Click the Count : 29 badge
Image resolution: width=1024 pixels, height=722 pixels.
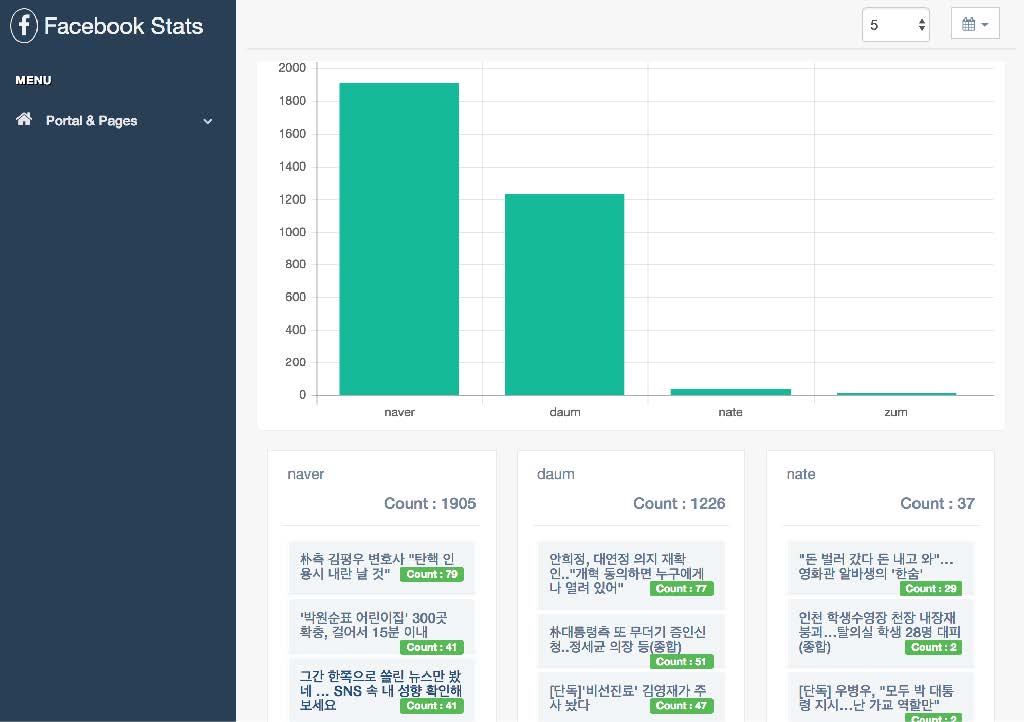(x=931, y=589)
